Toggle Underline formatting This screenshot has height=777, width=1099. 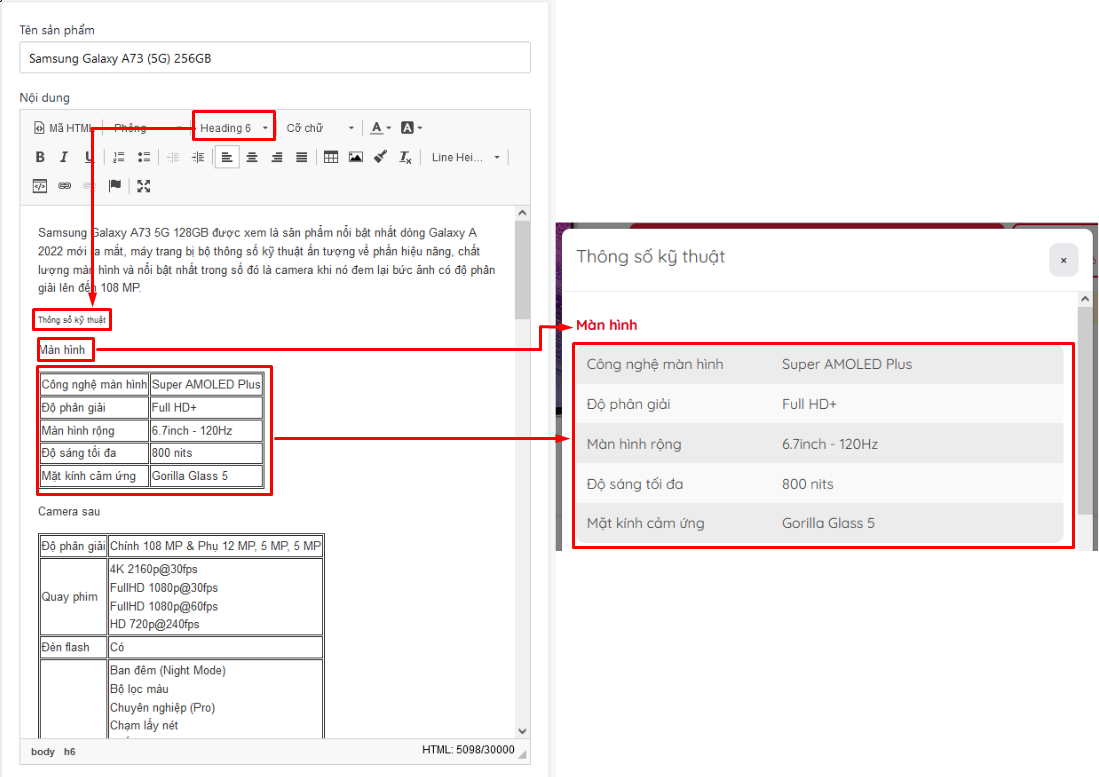pyautogui.click(x=88, y=157)
